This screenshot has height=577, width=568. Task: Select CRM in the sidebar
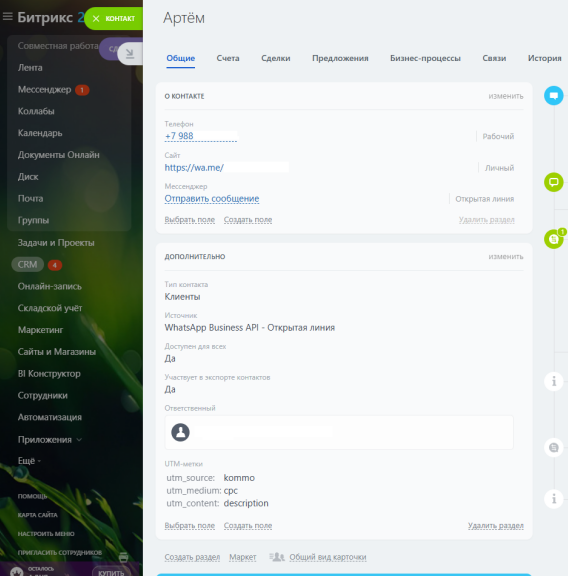coord(28,265)
